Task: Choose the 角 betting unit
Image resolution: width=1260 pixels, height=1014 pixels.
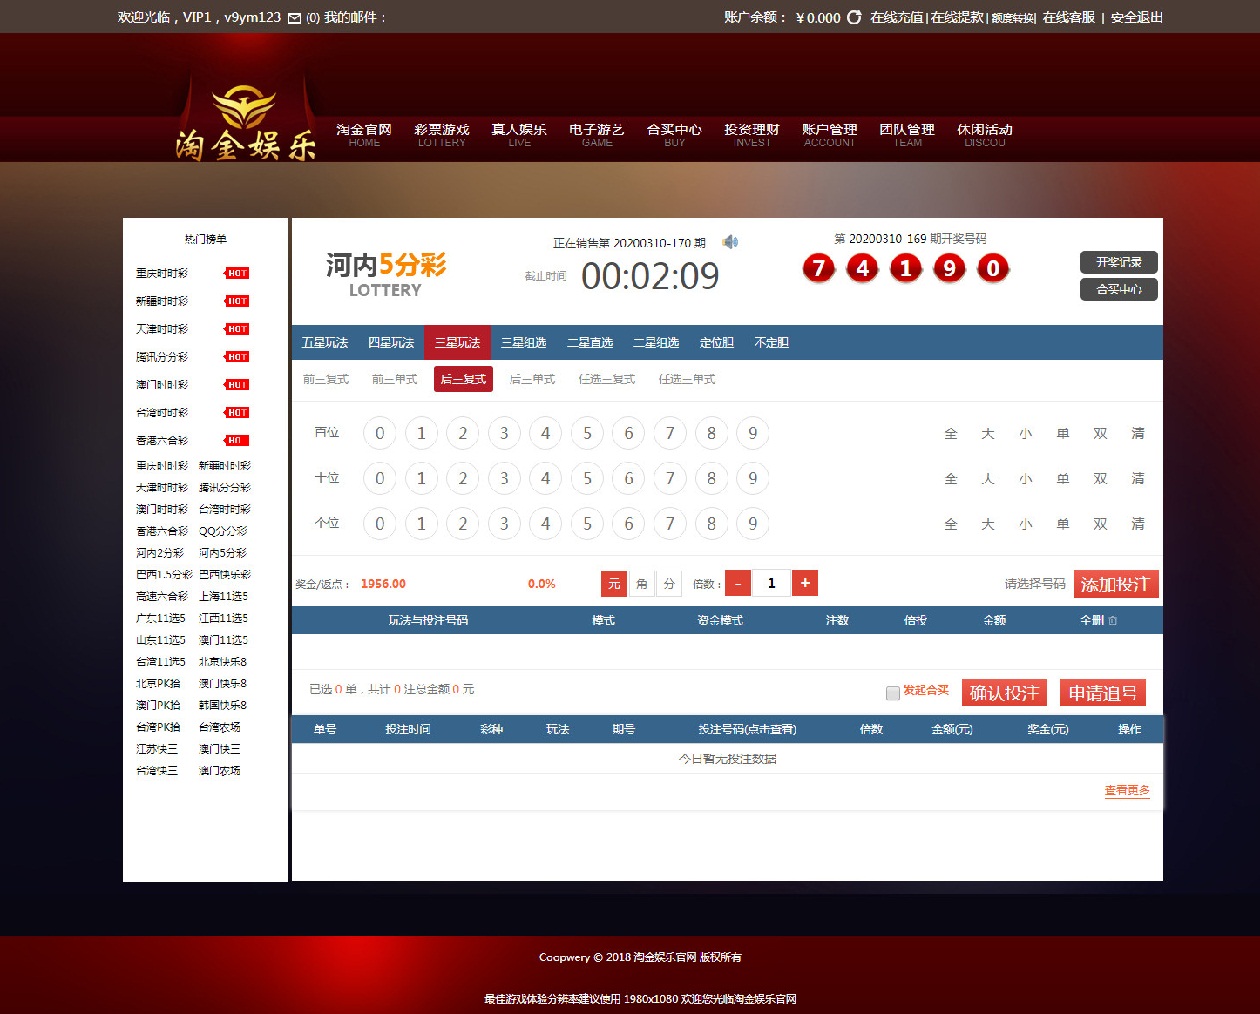Action: (641, 584)
